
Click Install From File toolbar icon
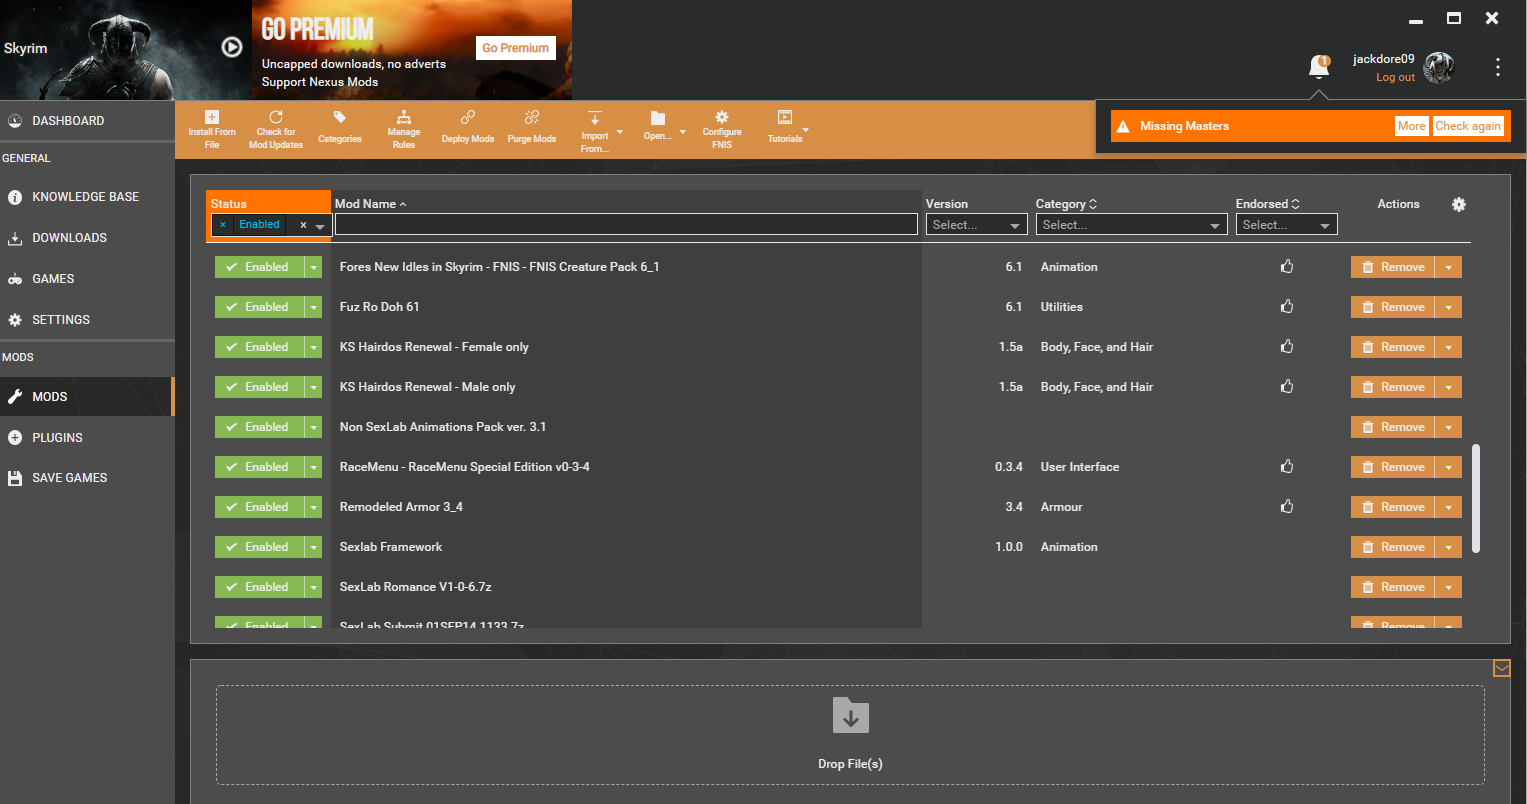coord(212,117)
